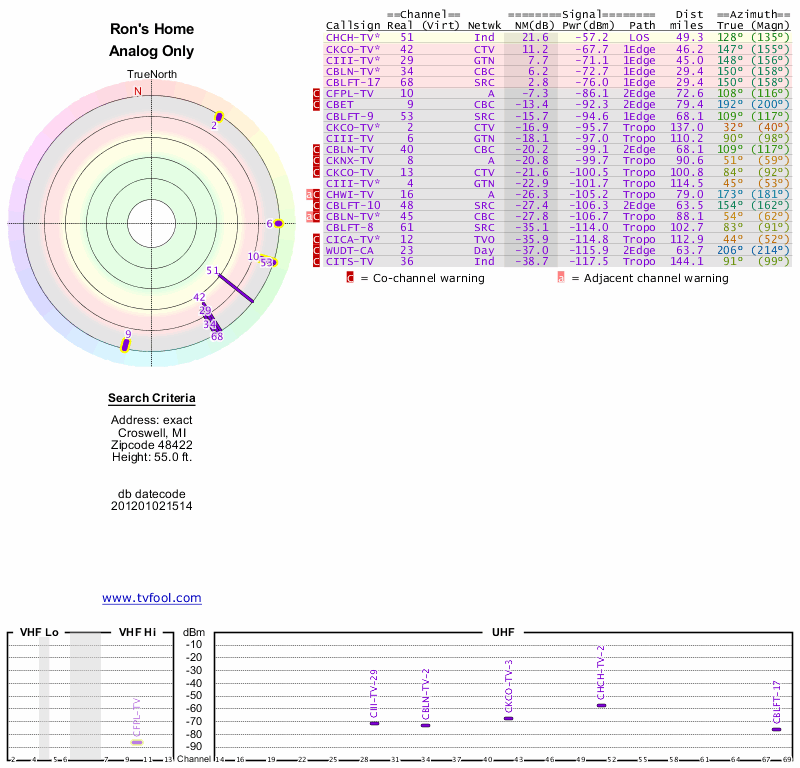The image size is (800, 768).
Task: Click co-channel warning icon beside CKNX-TV
Action: coord(317,160)
